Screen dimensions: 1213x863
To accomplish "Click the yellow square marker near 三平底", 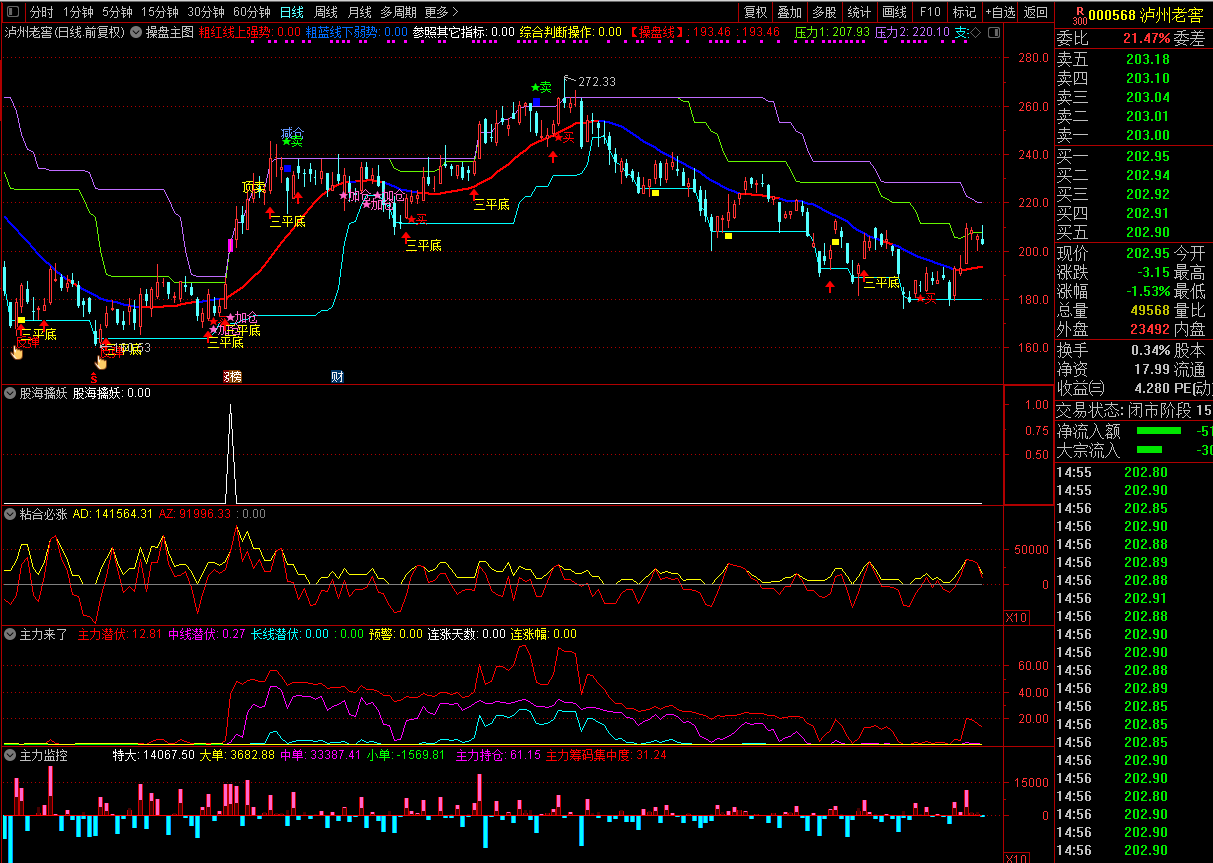I will pos(836,242).
